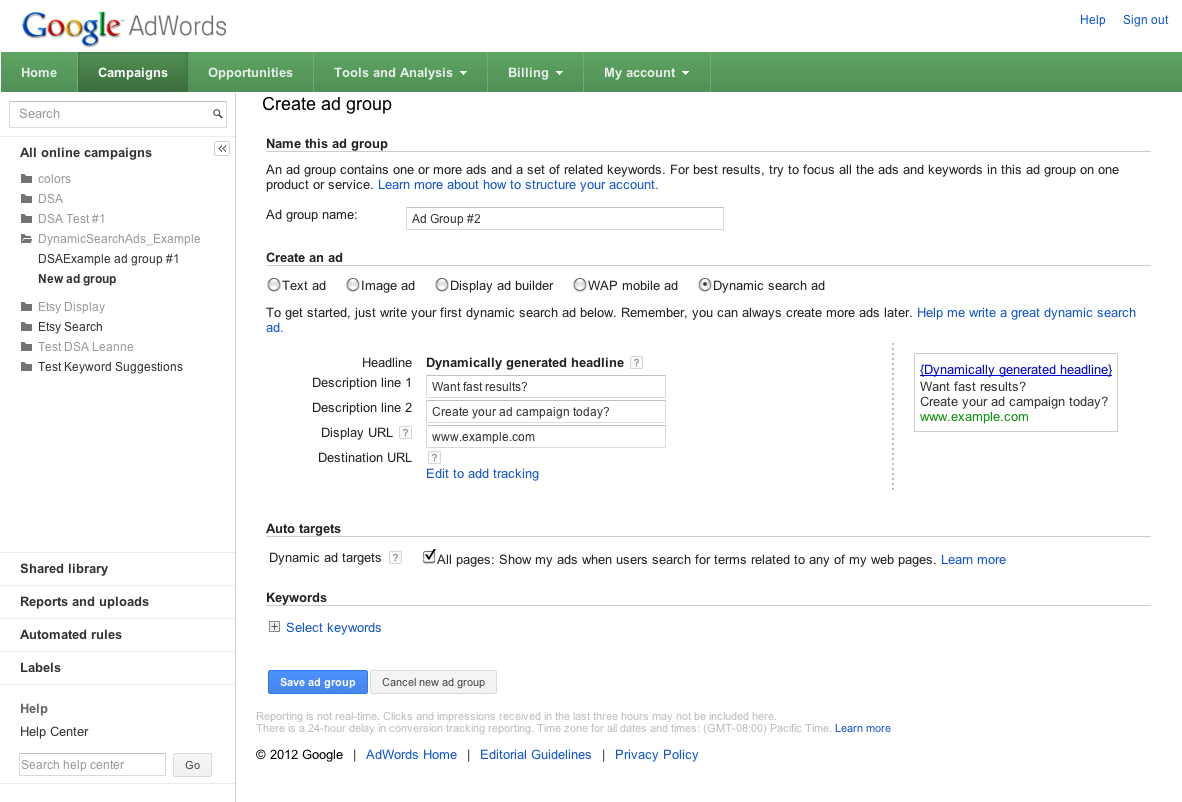Viewport: 1182px width, 802px height.
Task: Choose the Image ad radio option
Action: tap(352, 285)
